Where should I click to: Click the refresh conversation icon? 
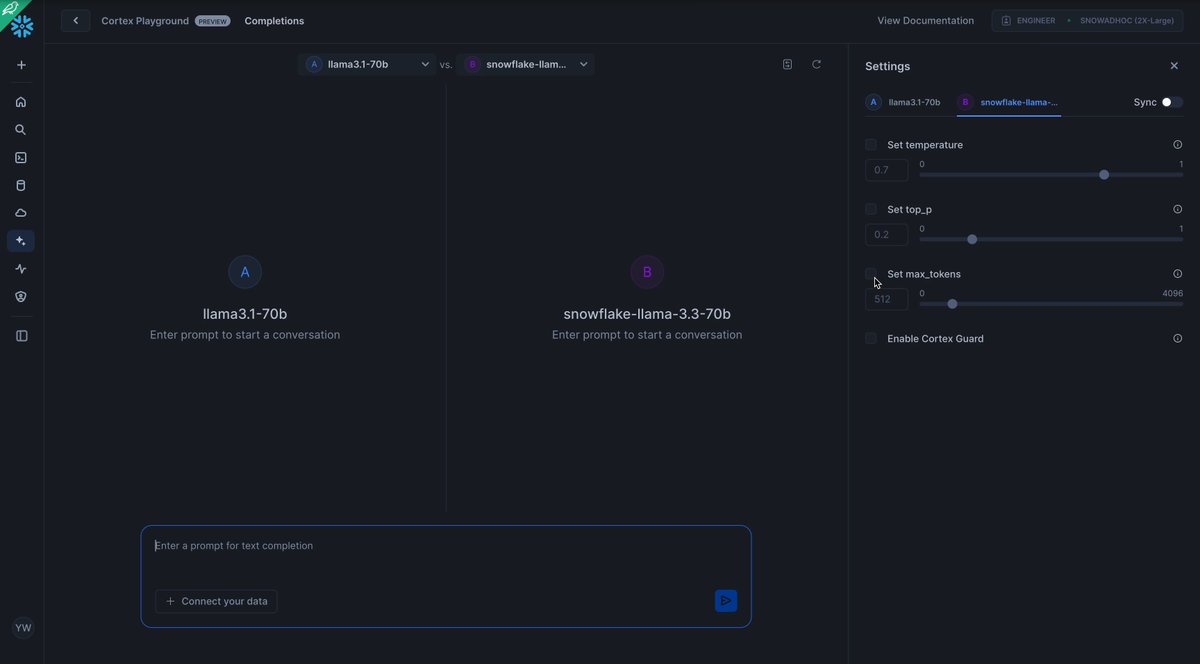[x=816, y=64]
